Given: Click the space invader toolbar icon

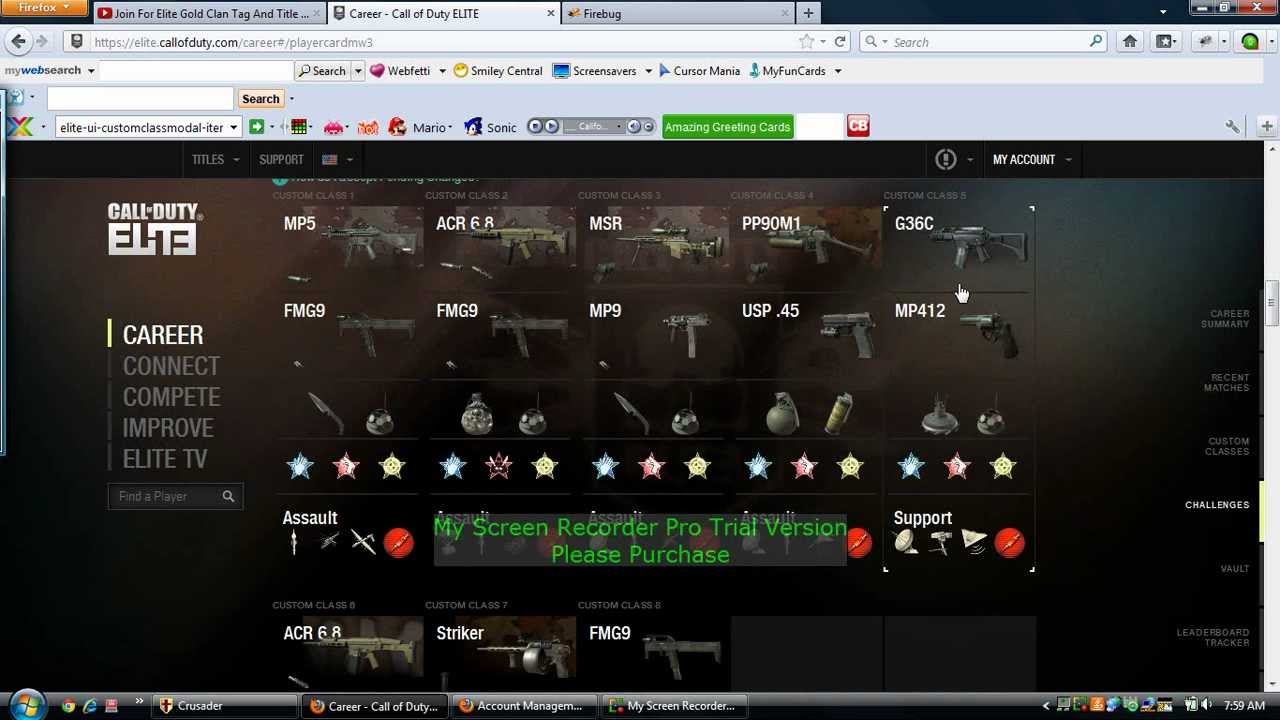Looking at the screenshot, I should (x=333, y=127).
